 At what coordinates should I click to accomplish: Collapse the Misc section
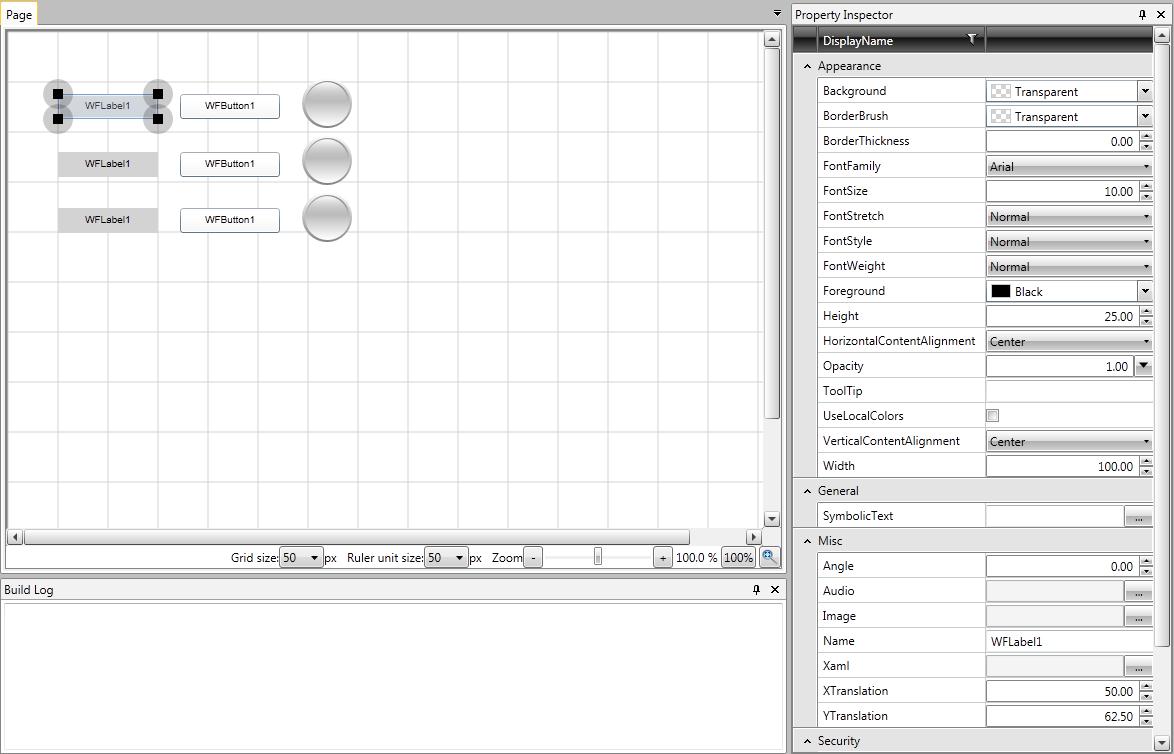pos(807,541)
